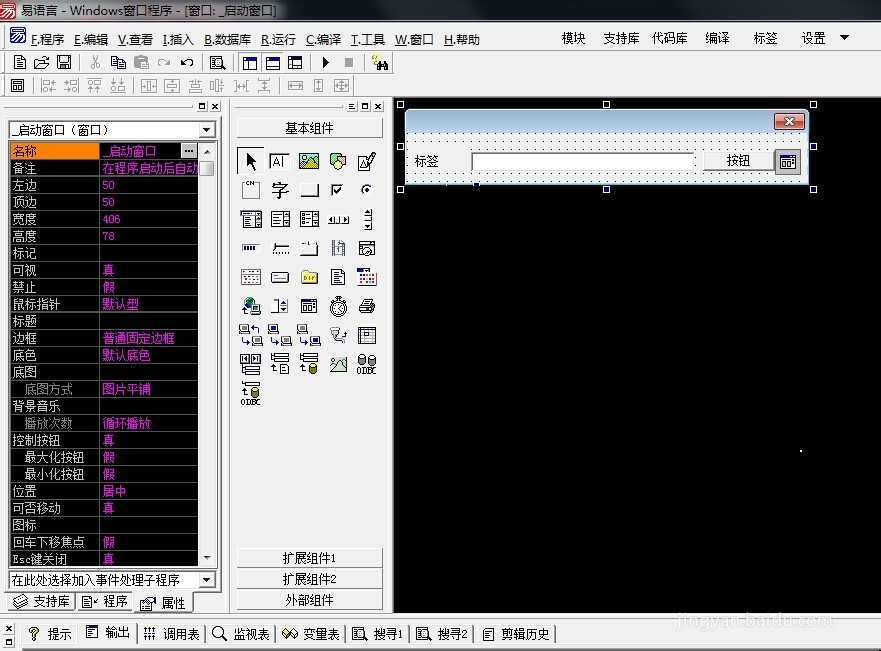
Task: Expand the 设置 dropdown arrow
Action: pos(844,38)
